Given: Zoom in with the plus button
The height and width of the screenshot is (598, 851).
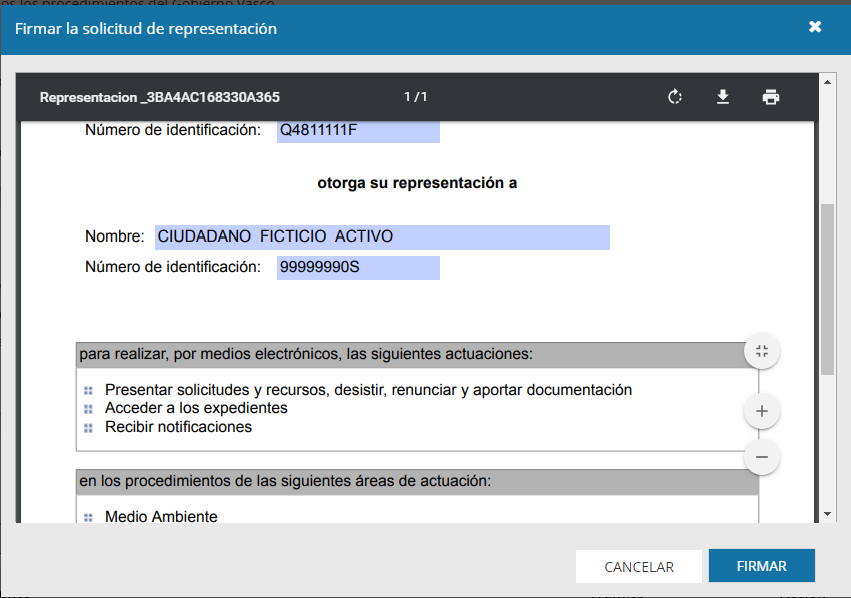Looking at the screenshot, I should click(762, 411).
